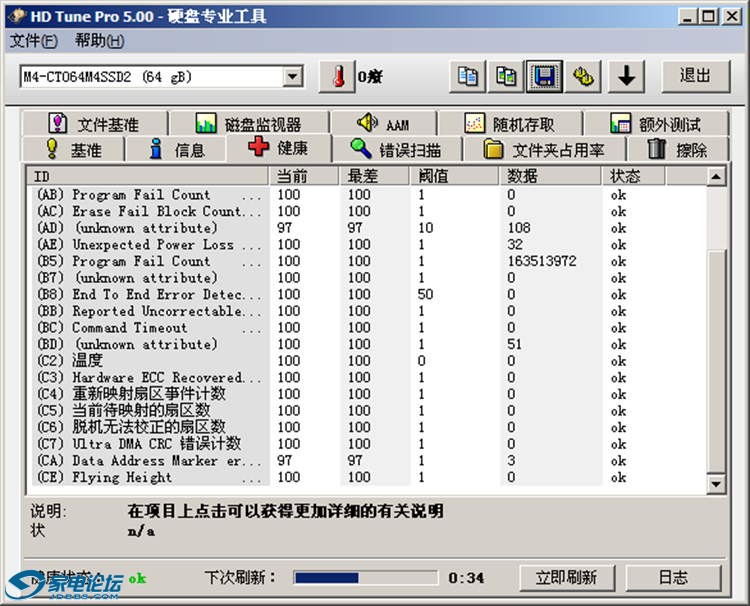This screenshot has height=606, width=750.
Task: Select the (B8) End To End Error row
Action: pos(366,295)
